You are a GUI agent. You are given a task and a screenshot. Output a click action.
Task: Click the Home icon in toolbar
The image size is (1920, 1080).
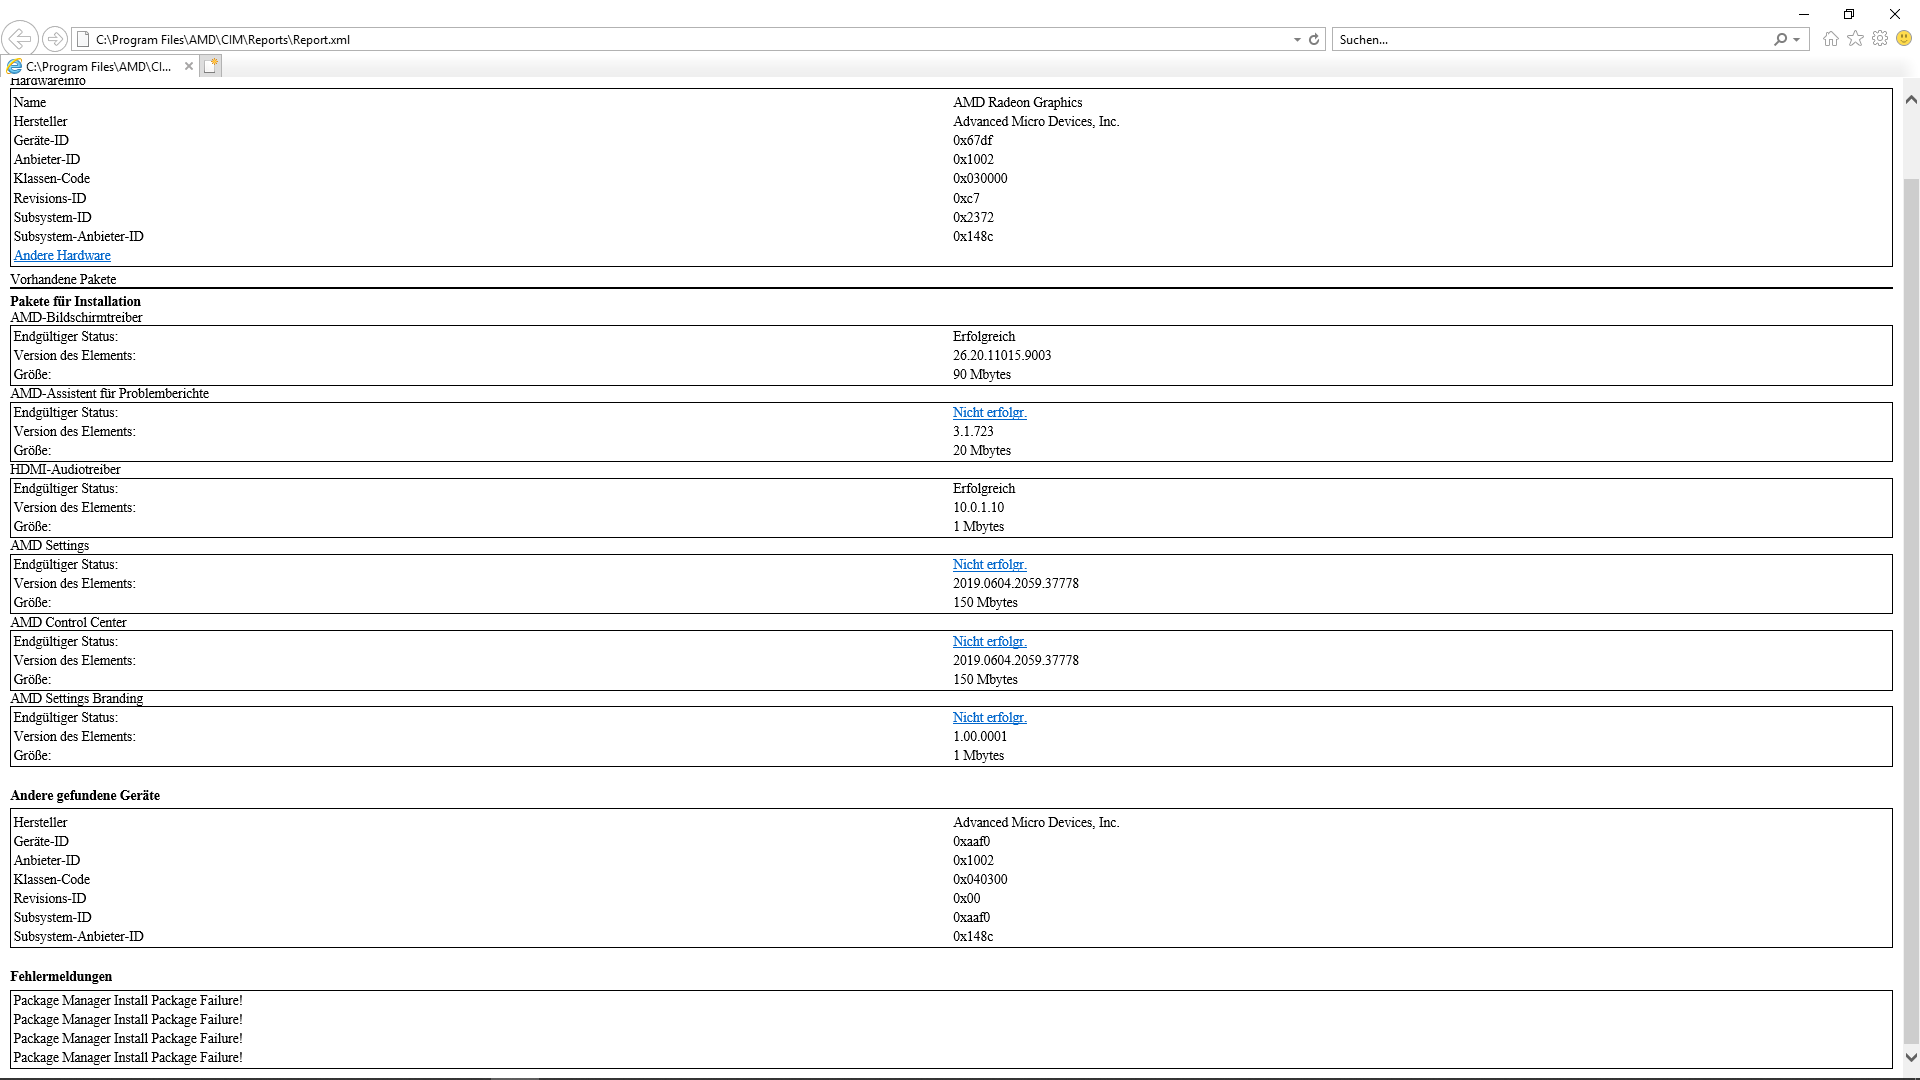point(1831,39)
